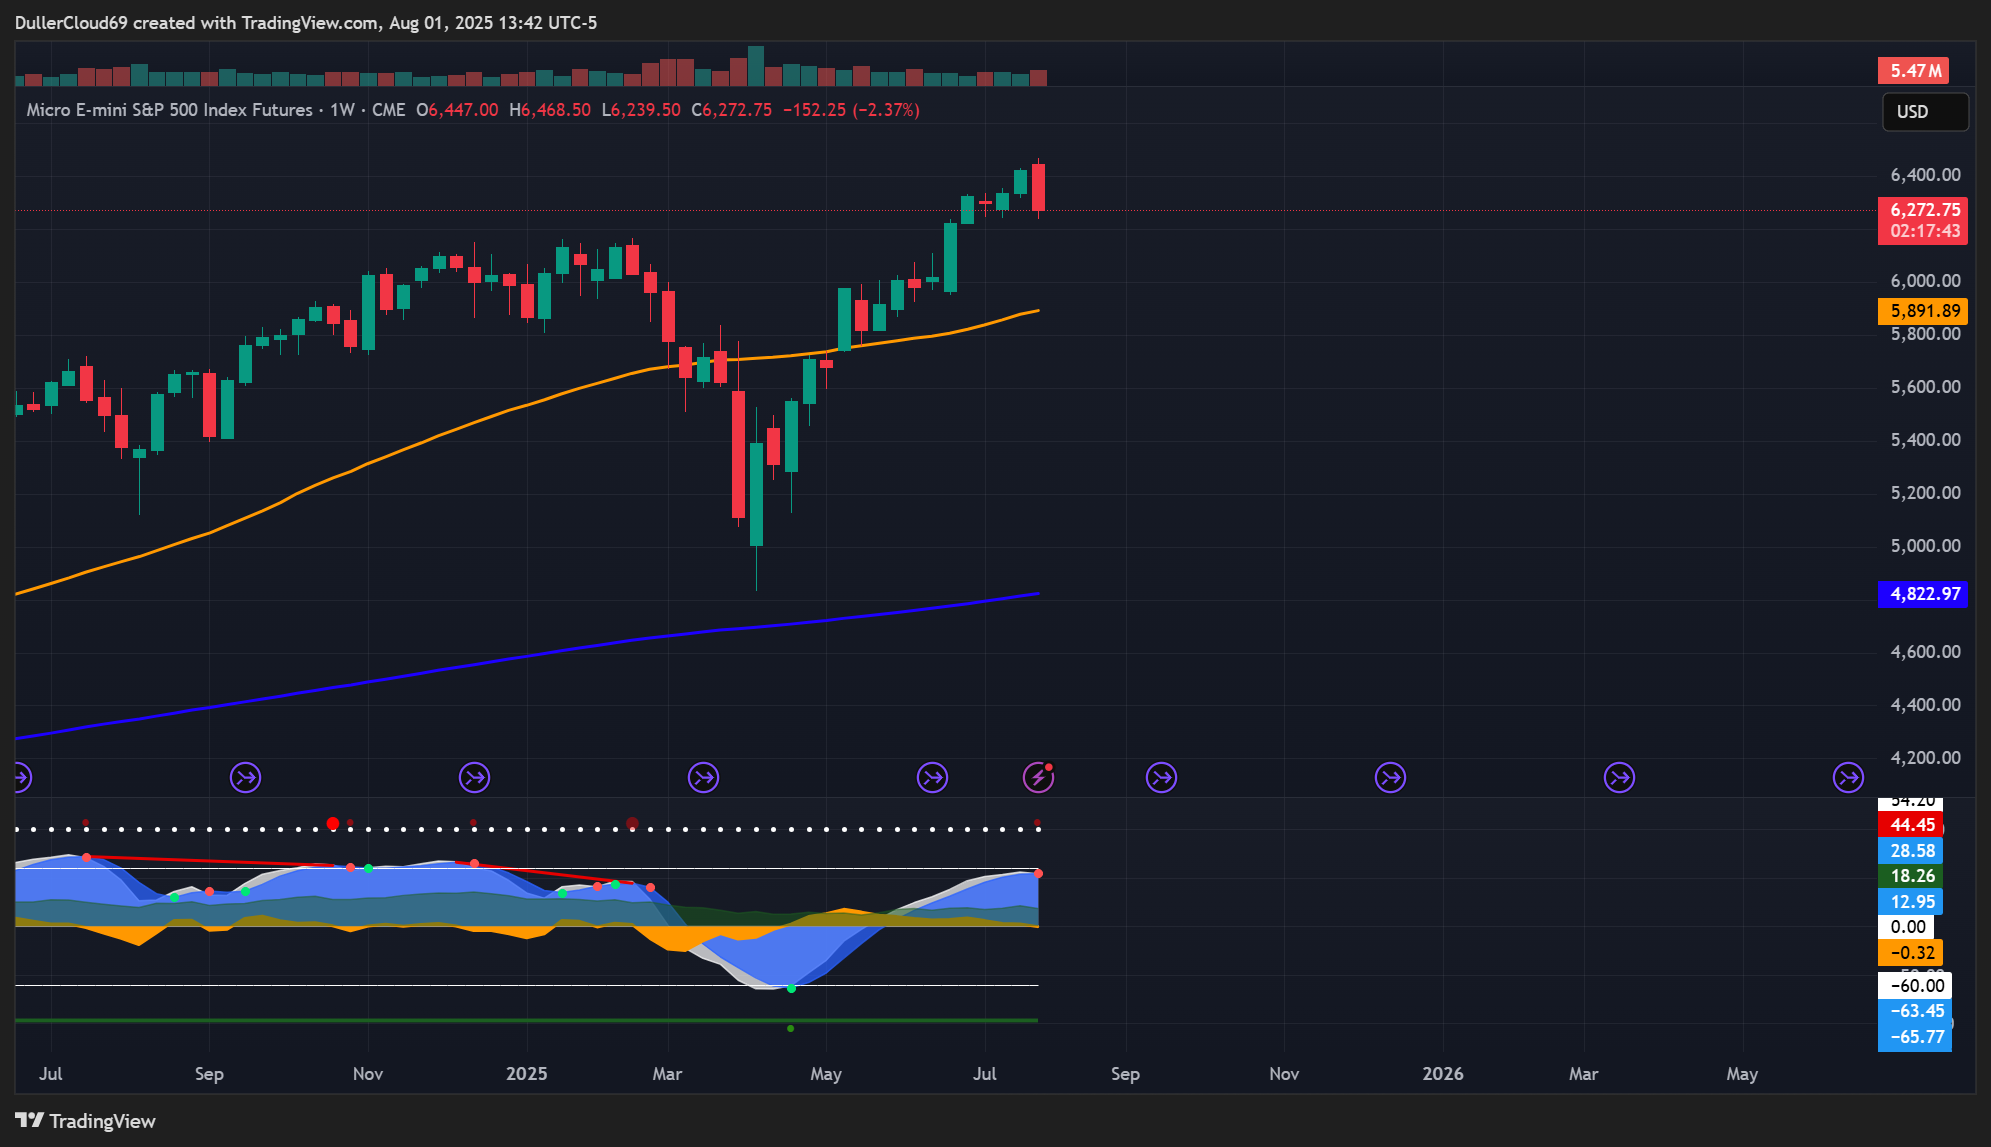This screenshot has width=1991, height=1147.
Task: Click the green dot at oscillator bottom
Action: coord(791,1028)
